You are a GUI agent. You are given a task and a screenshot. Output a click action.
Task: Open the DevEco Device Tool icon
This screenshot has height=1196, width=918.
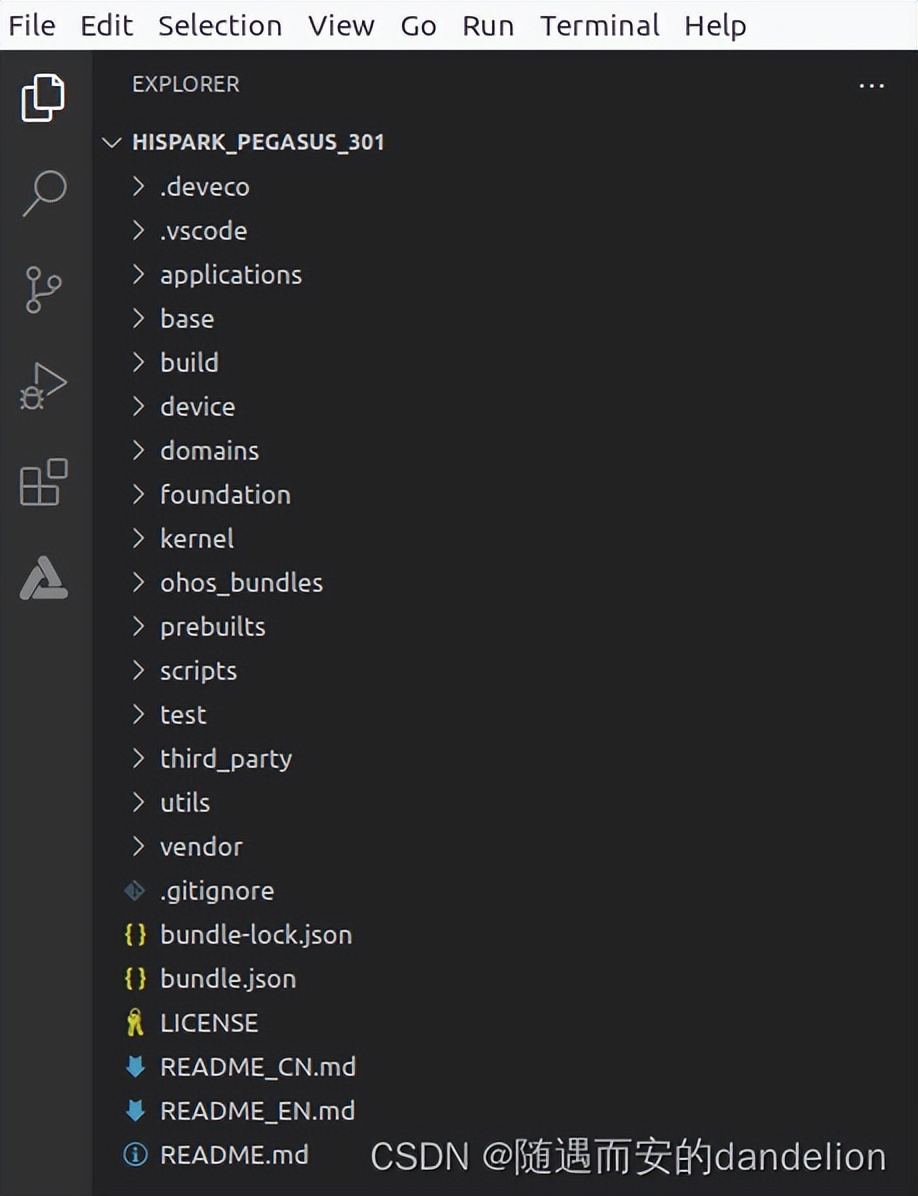click(x=43, y=578)
